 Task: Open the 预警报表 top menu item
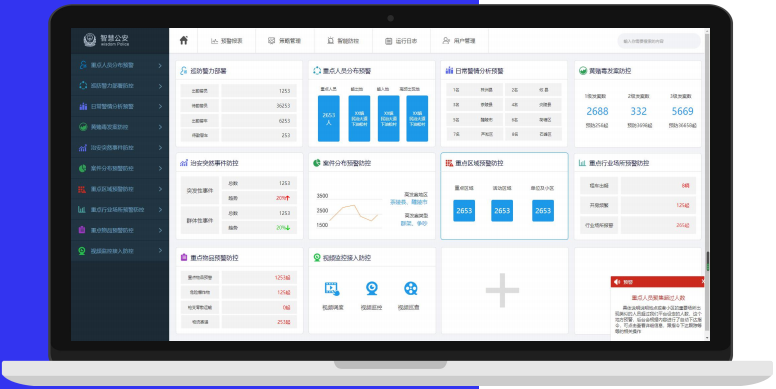227,41
